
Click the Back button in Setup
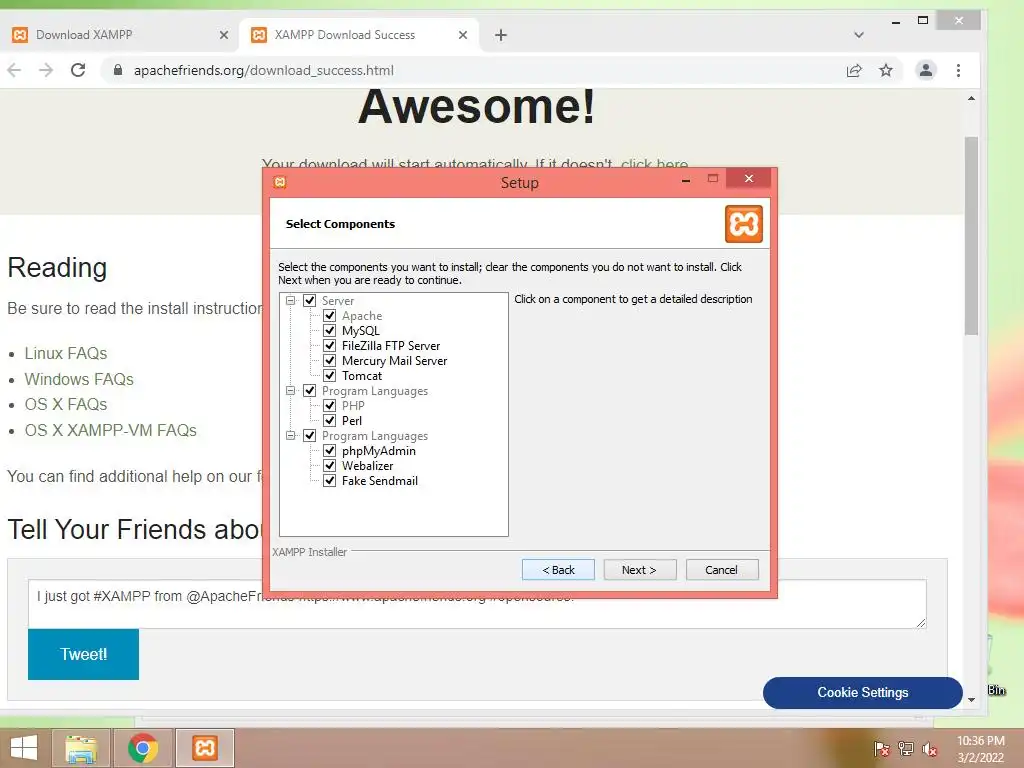(558, 569)
